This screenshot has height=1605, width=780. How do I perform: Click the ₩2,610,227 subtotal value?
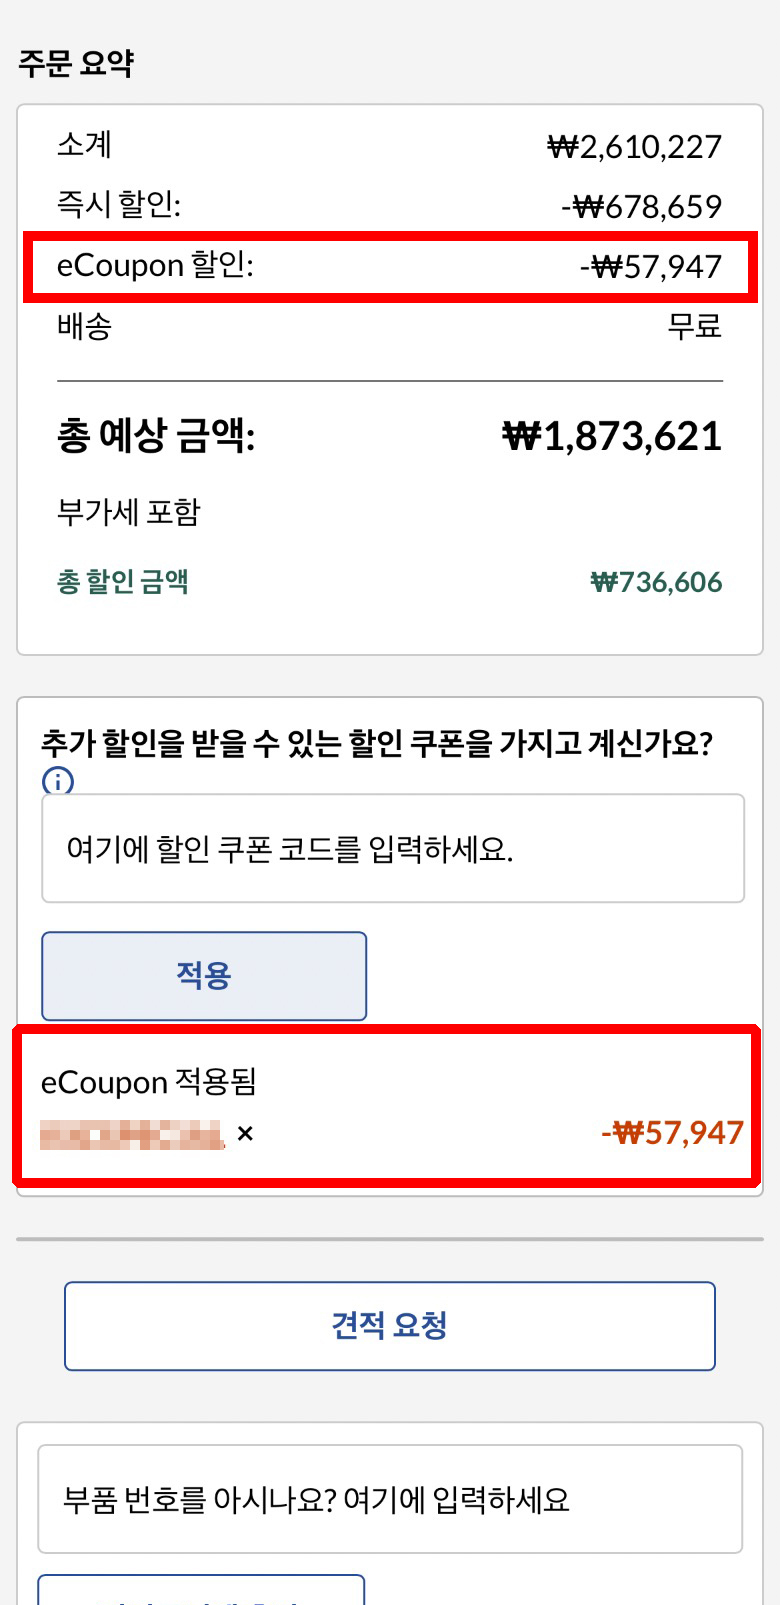coord(635,147)
